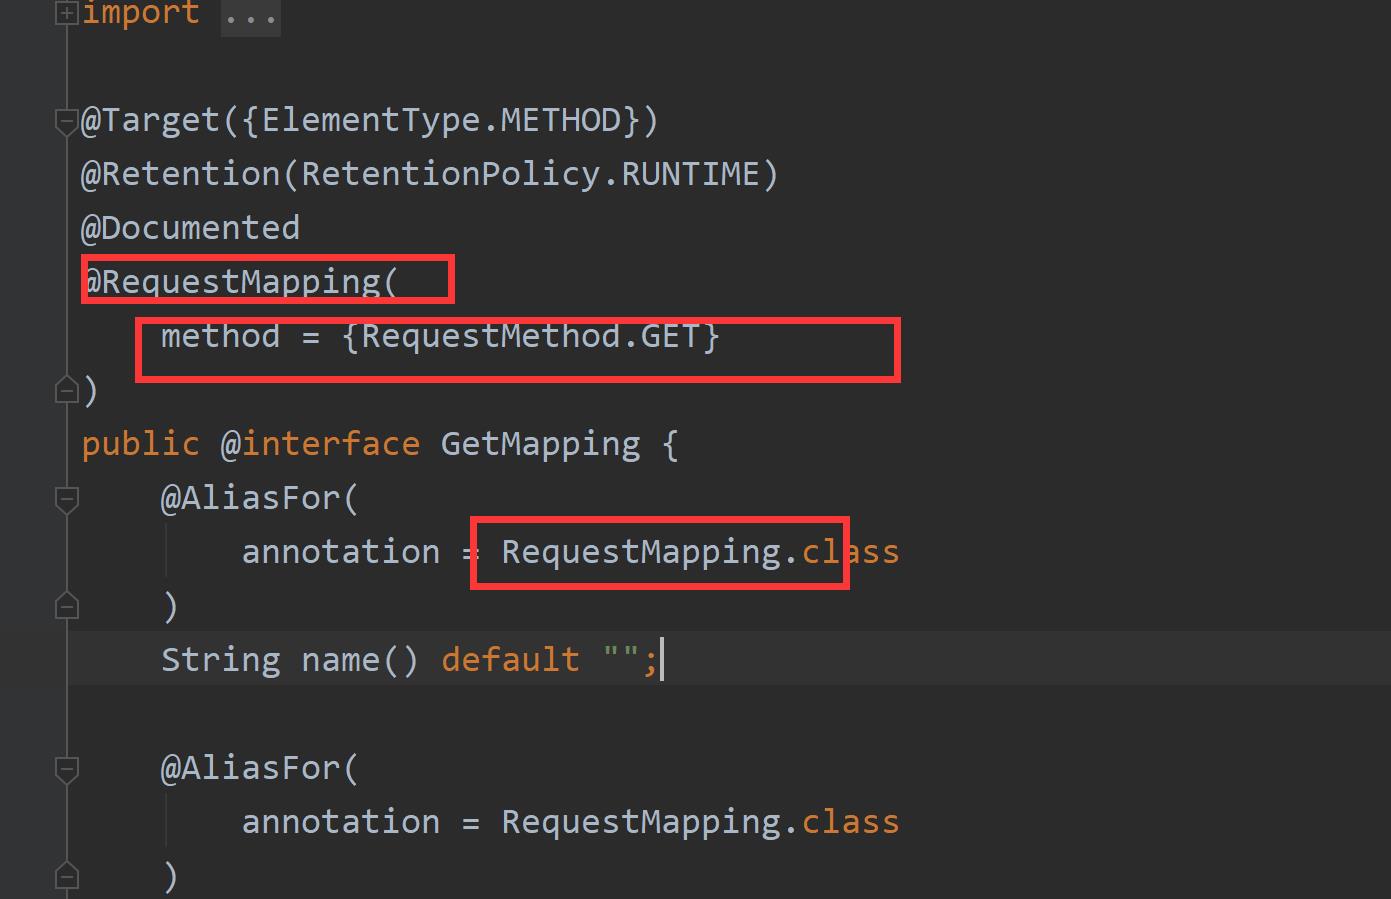Click the "GET" constant
The height and width of the screenshot is (899, 1391).
click(670, 336)
